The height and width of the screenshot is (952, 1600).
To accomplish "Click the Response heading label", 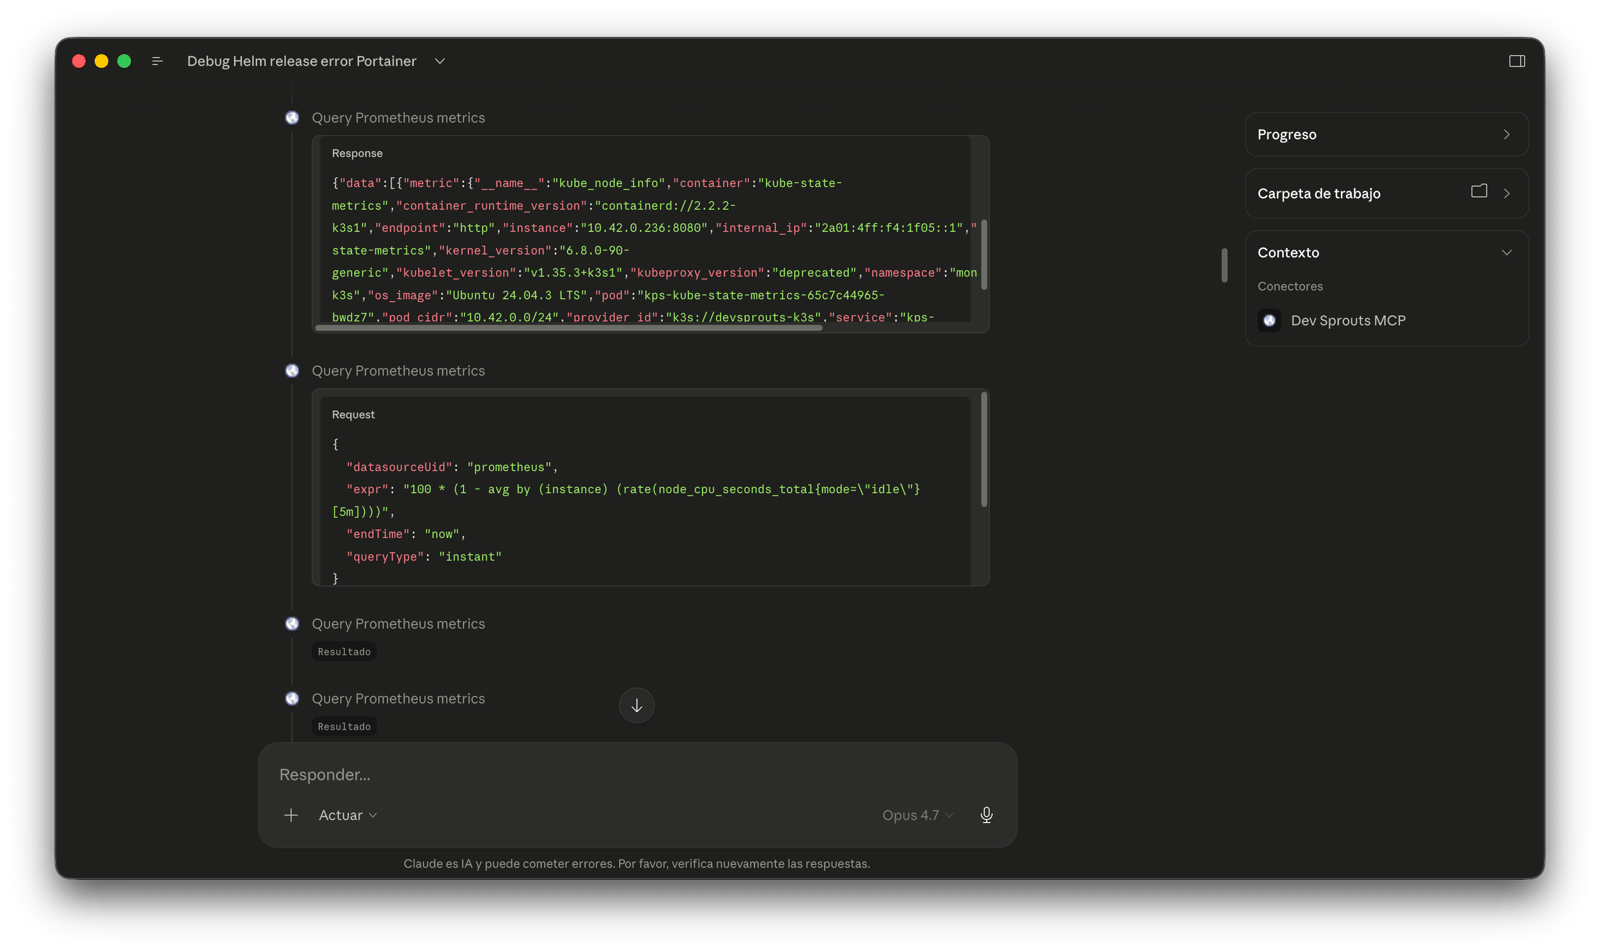I will pyautogui.click(x=357, y=153).
